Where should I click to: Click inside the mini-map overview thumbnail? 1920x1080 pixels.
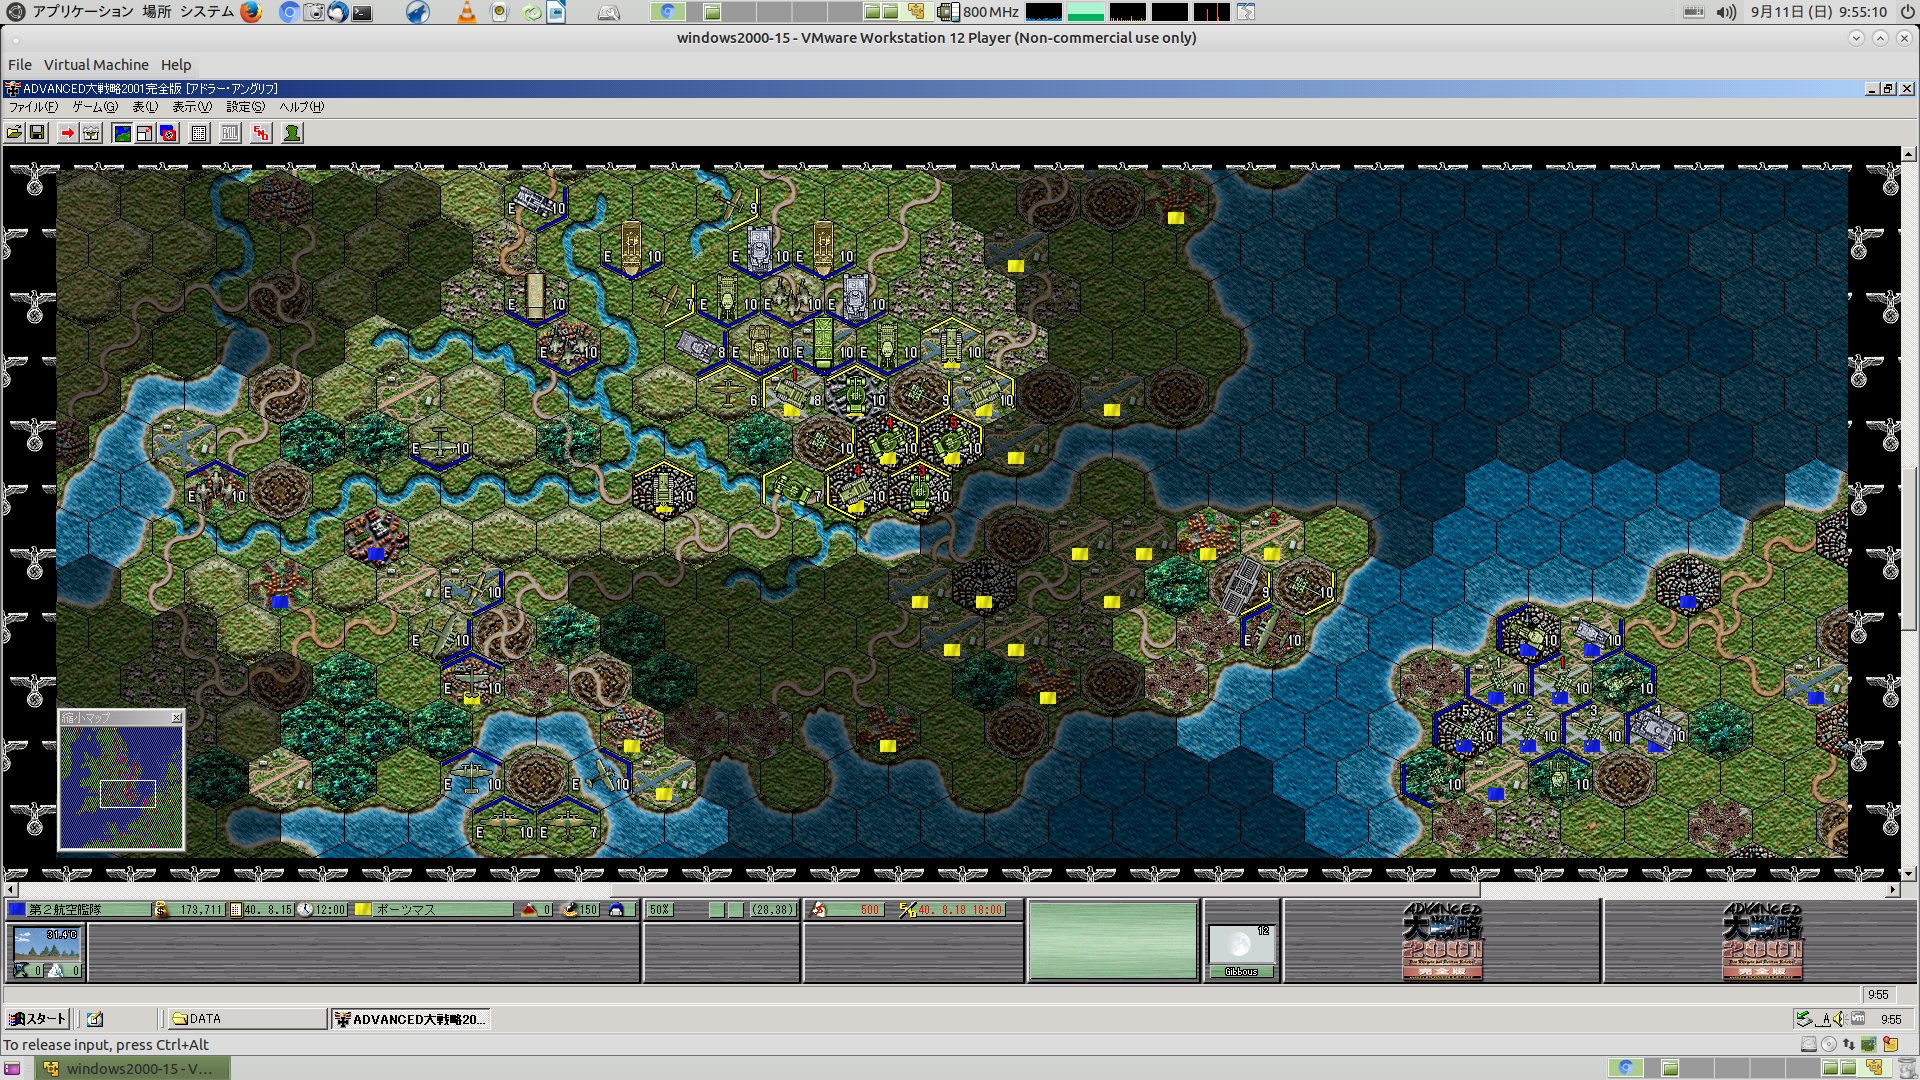121,786
